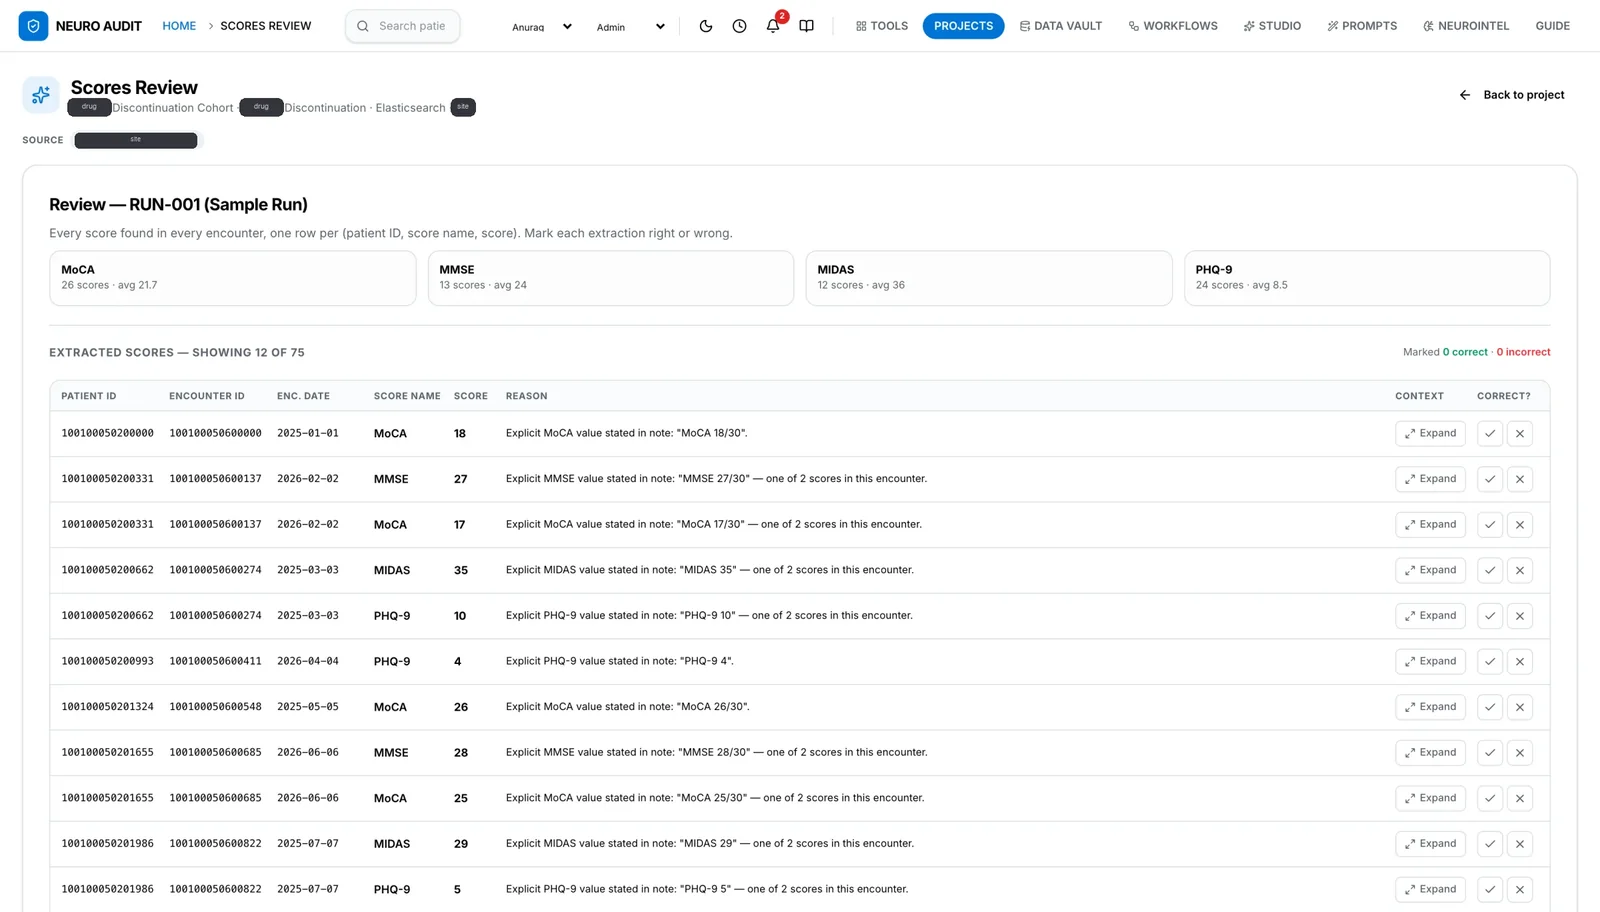Image resolution: width=1600 pixels, height=912 pixels.
Task: Open WORKFLOWS section
Action: [1173, 26]
